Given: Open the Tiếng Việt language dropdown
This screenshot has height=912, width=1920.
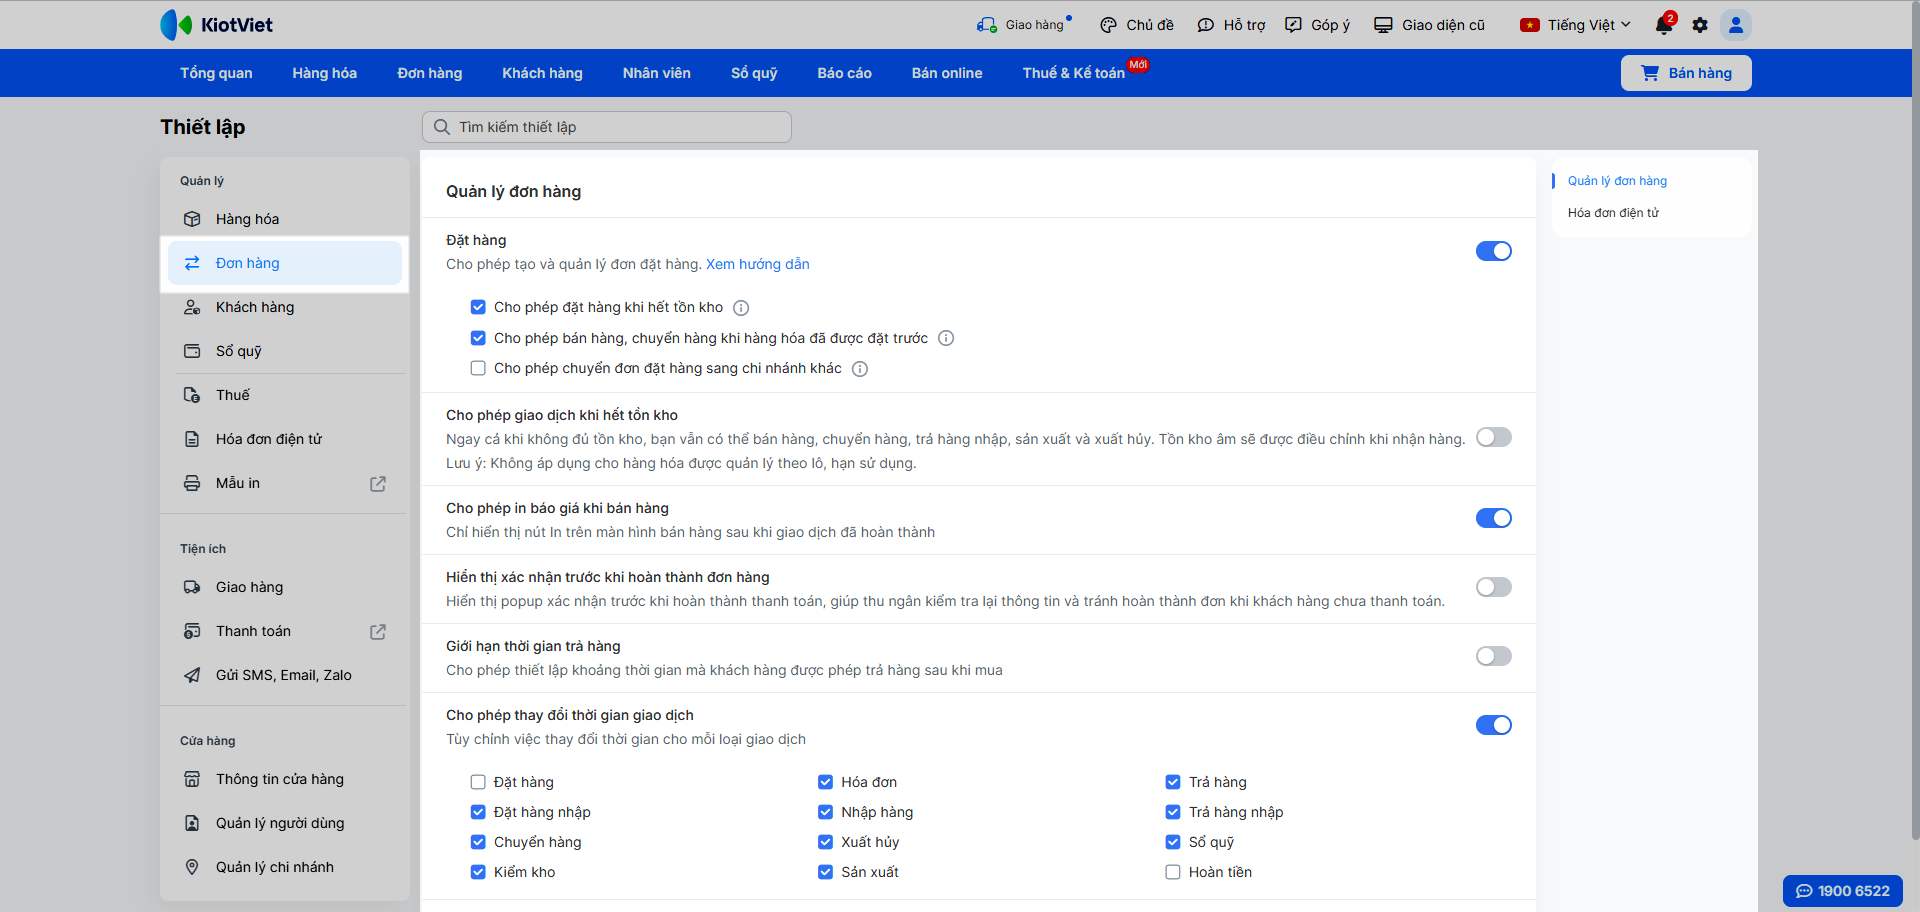Looking at the screenshot, I should point(1576,25).
